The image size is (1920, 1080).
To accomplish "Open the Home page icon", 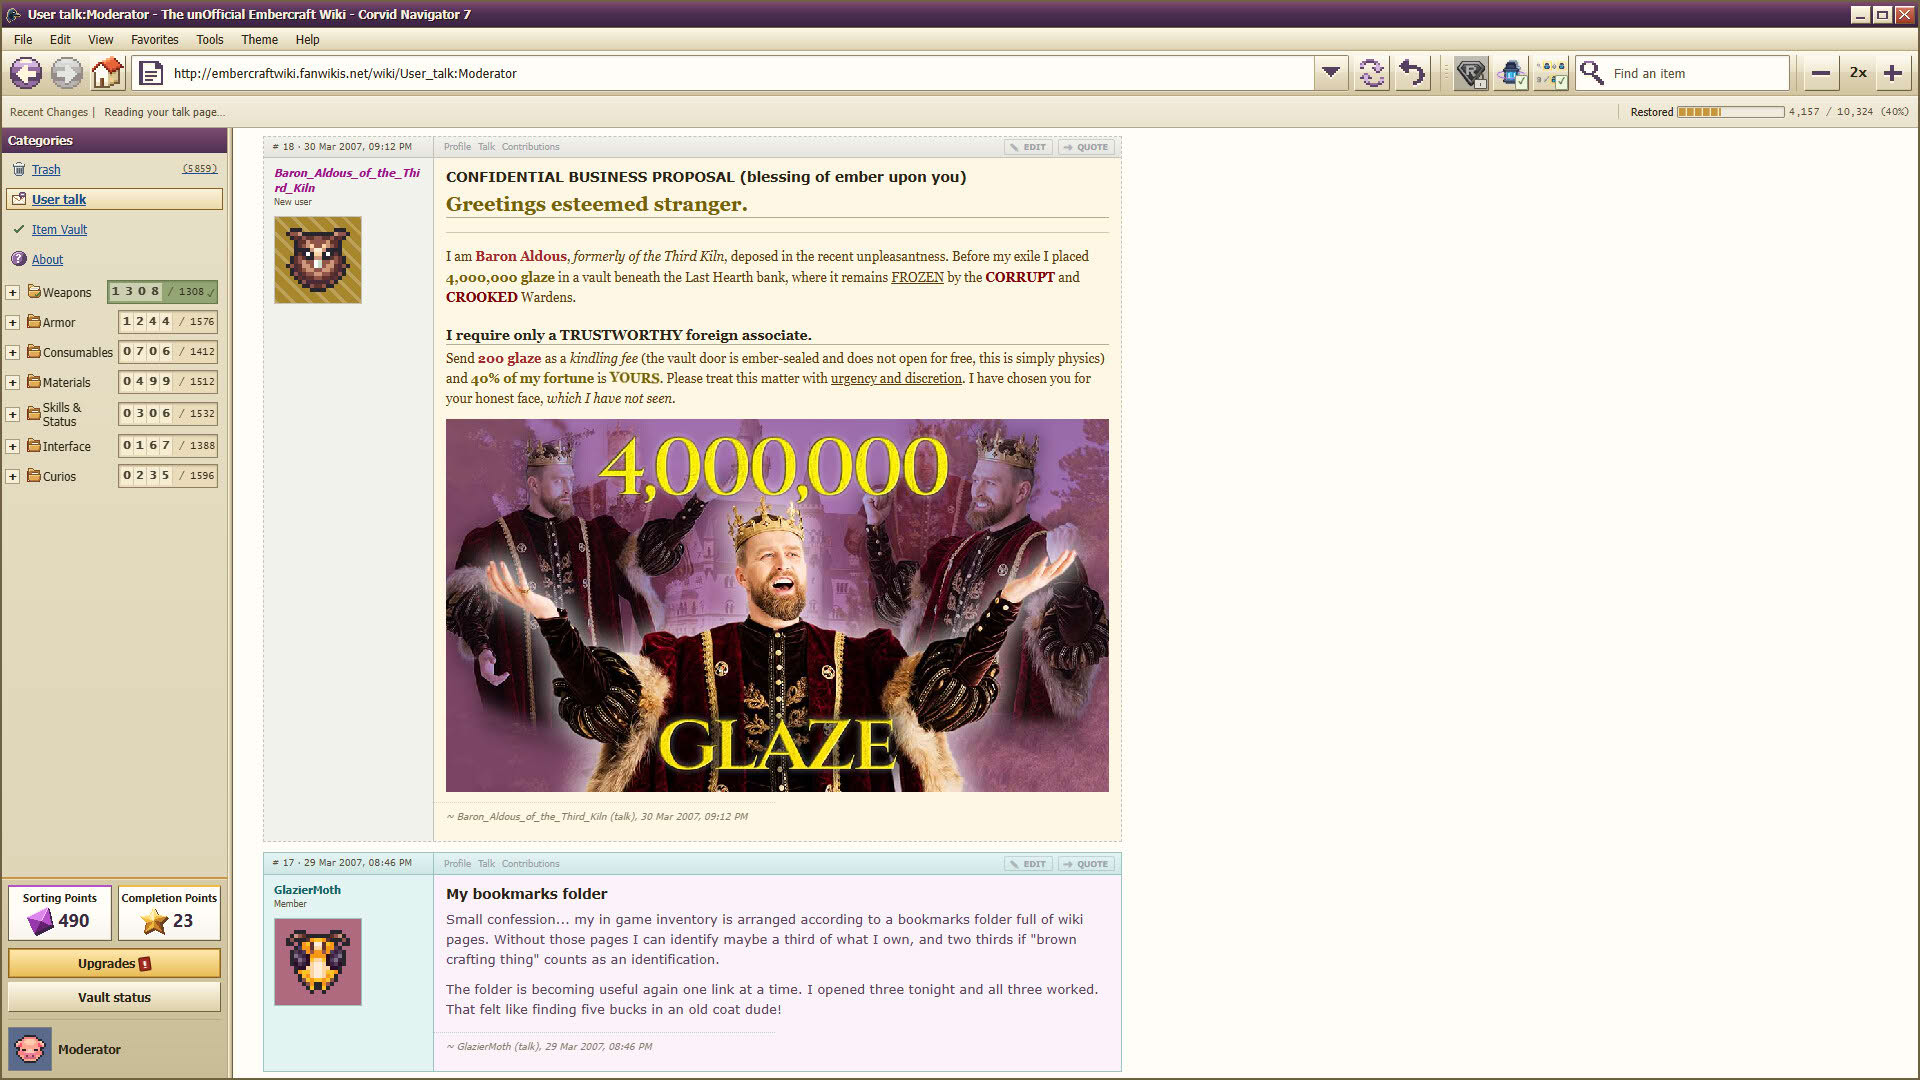I will click(107, 73).
